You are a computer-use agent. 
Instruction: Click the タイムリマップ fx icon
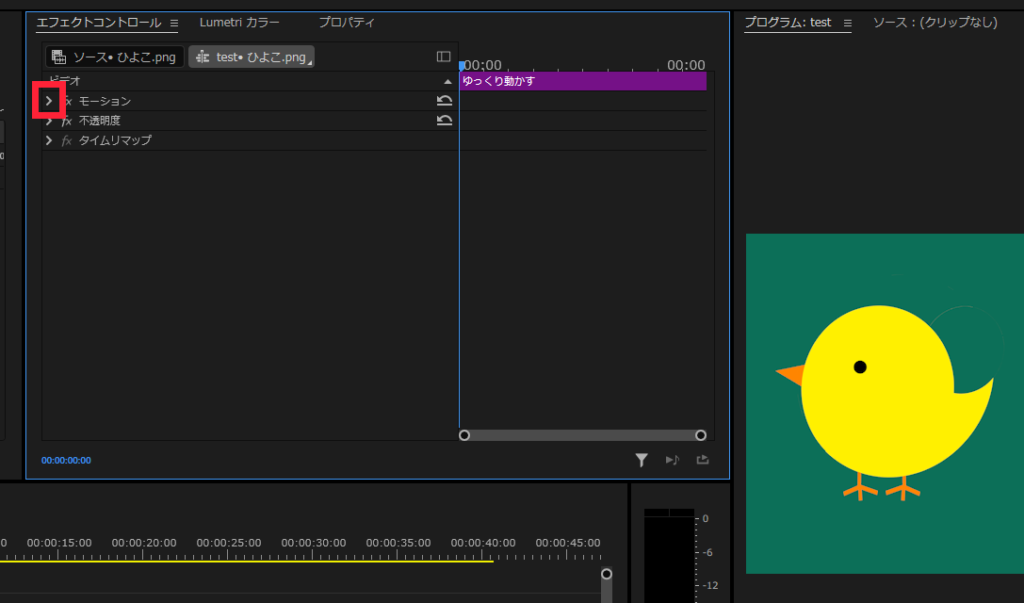pyautogui.click(x=67, y=140)
